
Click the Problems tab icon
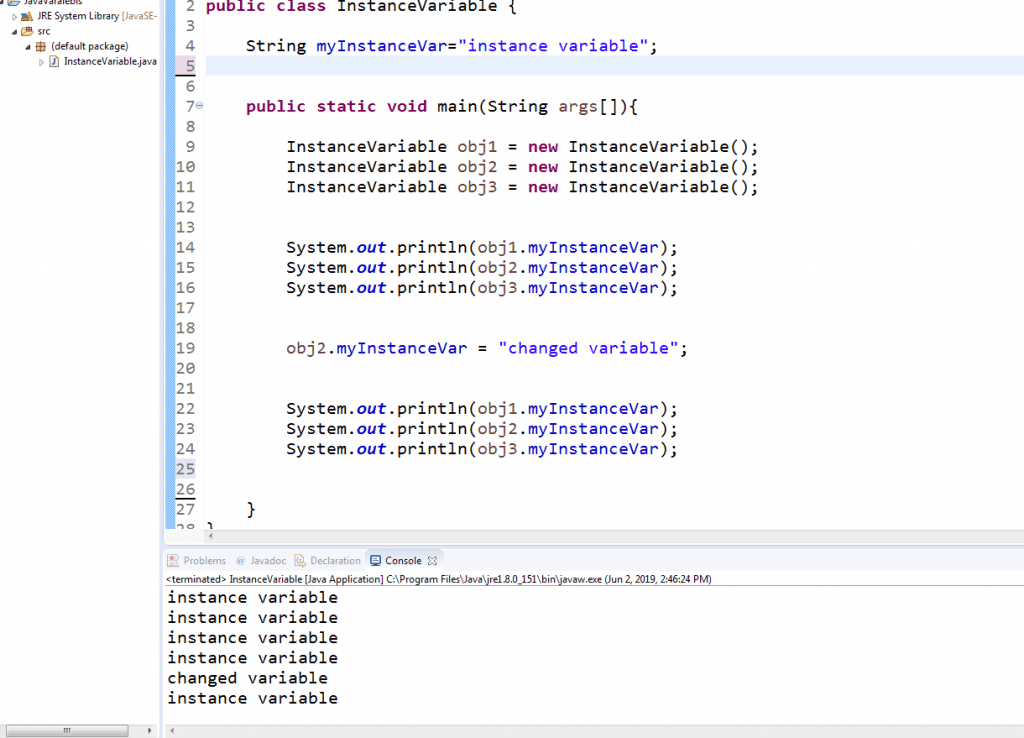point(173,560)
